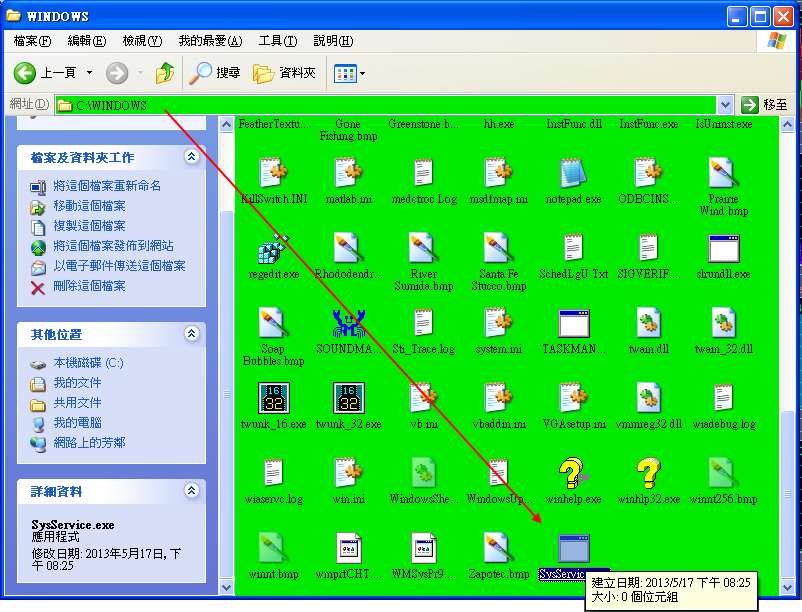Click 將這個檔案重新命名 rename link

[107, 186]
